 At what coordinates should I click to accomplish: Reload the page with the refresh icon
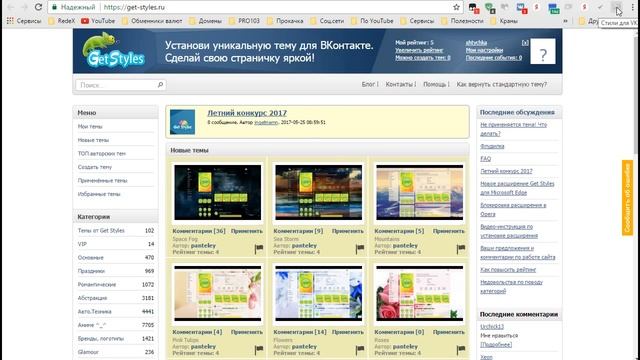38,7
